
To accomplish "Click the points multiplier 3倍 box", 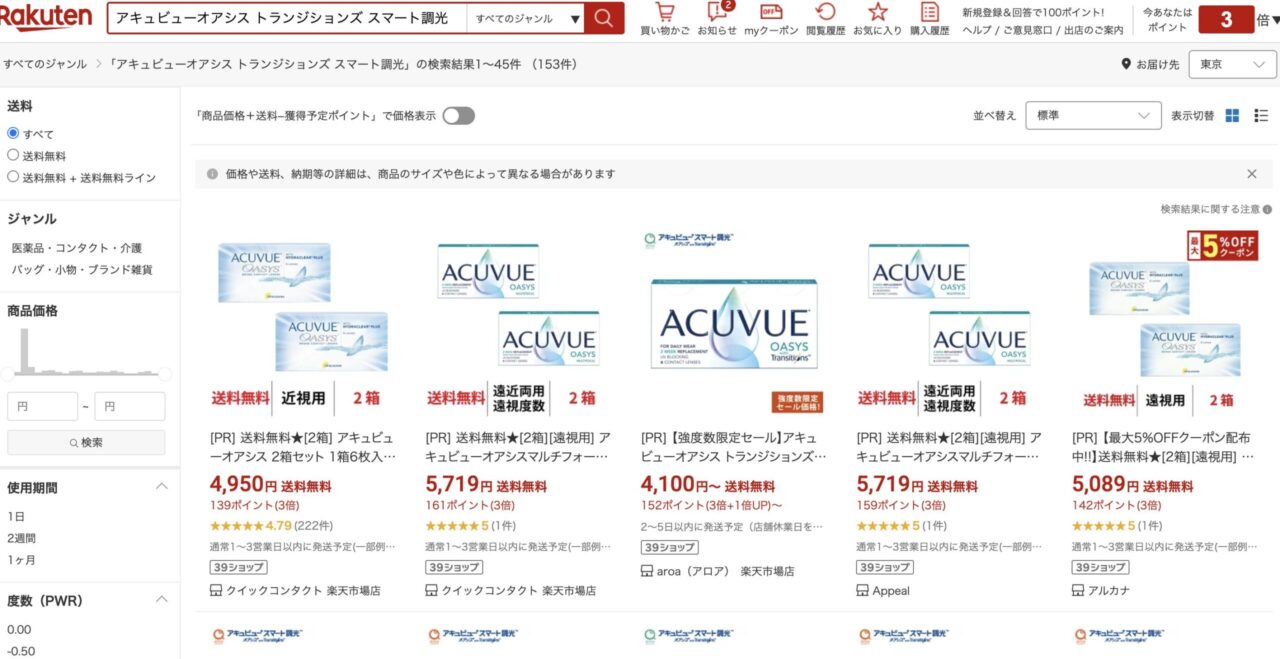I will coord(1226,19).
